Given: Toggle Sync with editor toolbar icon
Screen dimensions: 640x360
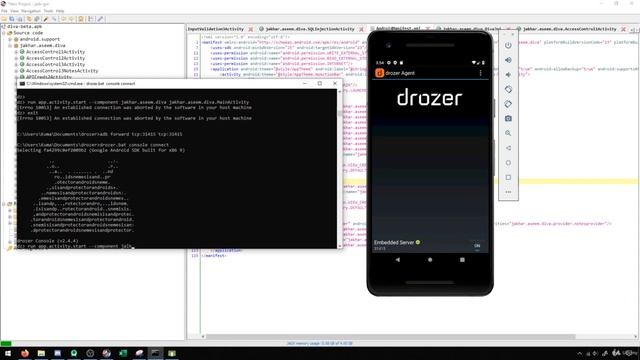Looking at the screenshot, I should pos(29,19).
